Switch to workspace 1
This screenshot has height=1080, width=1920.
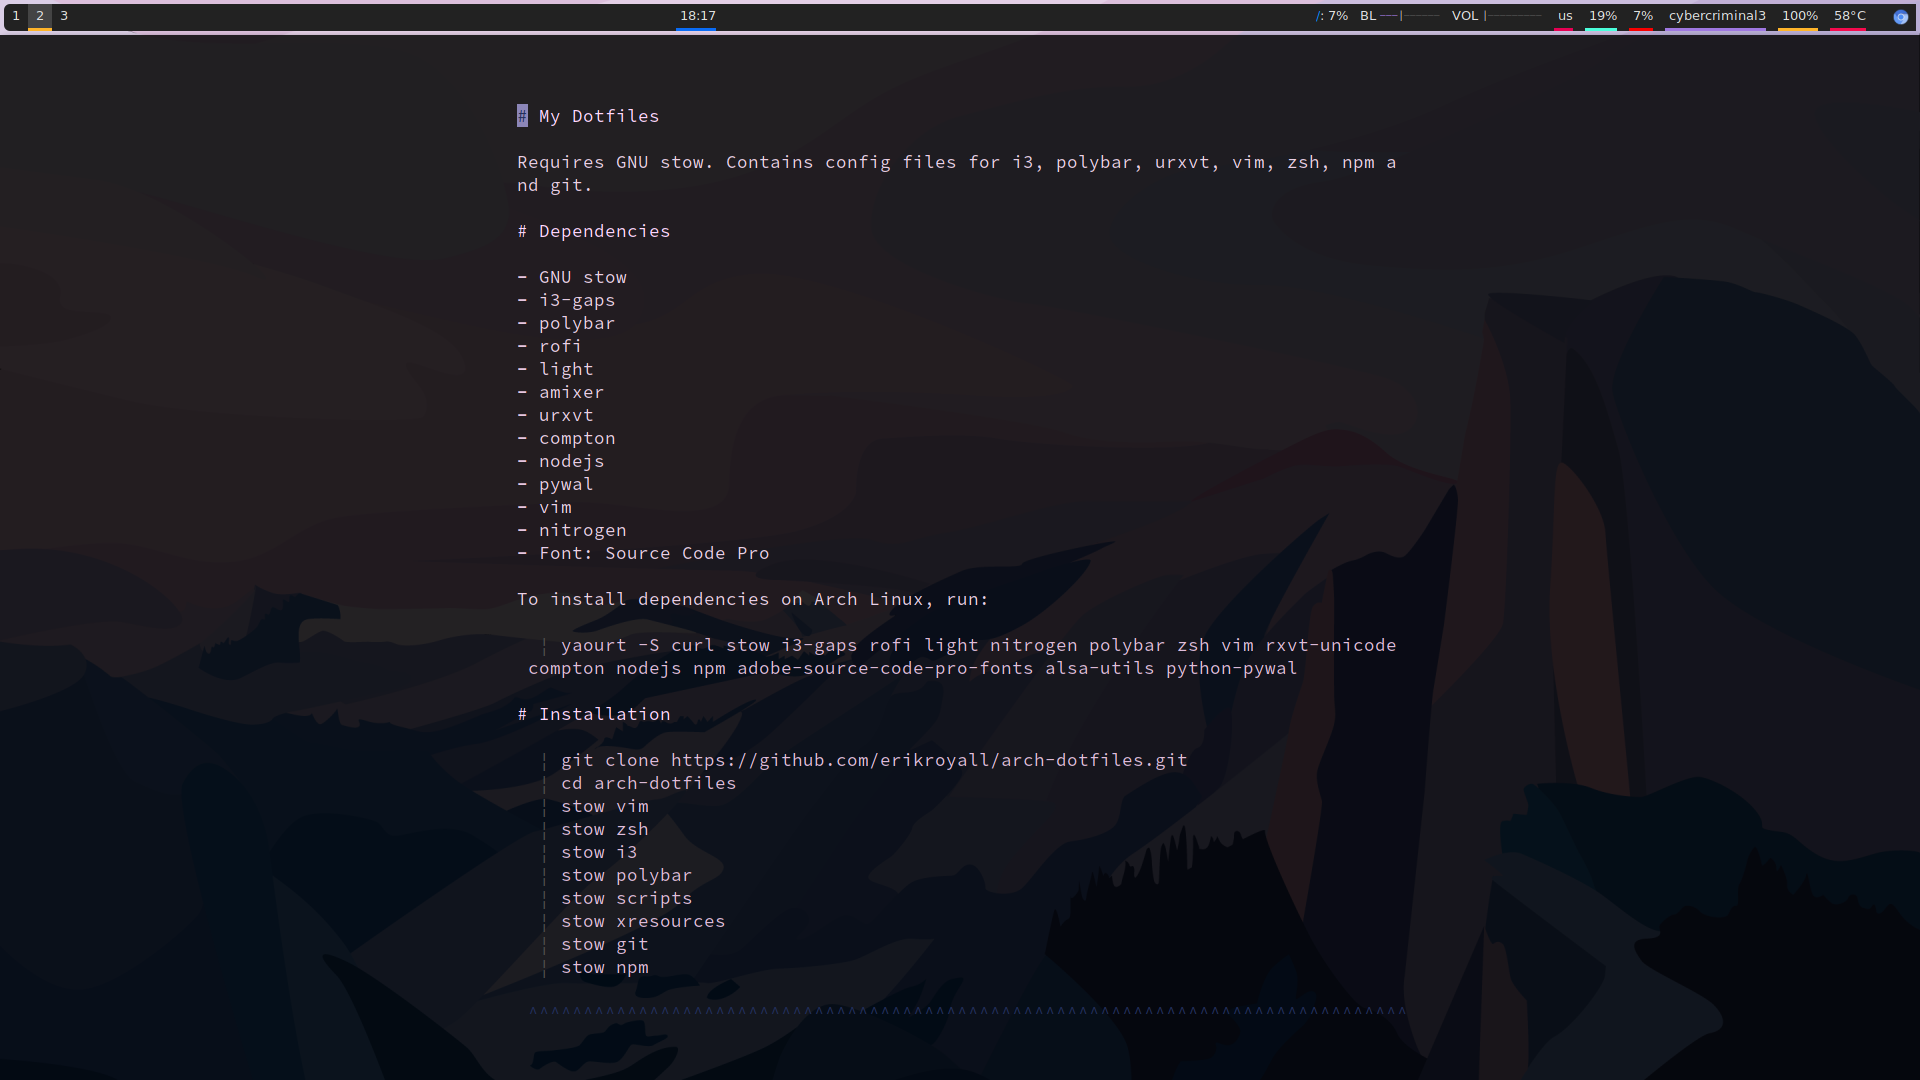click(16, 16)
